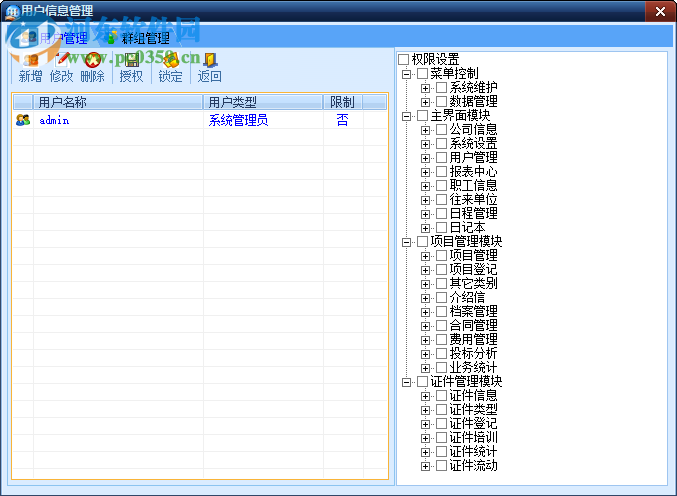Select the 往来单位 tree label
Viewport: 677px width, 496px height.
[473, 199]
